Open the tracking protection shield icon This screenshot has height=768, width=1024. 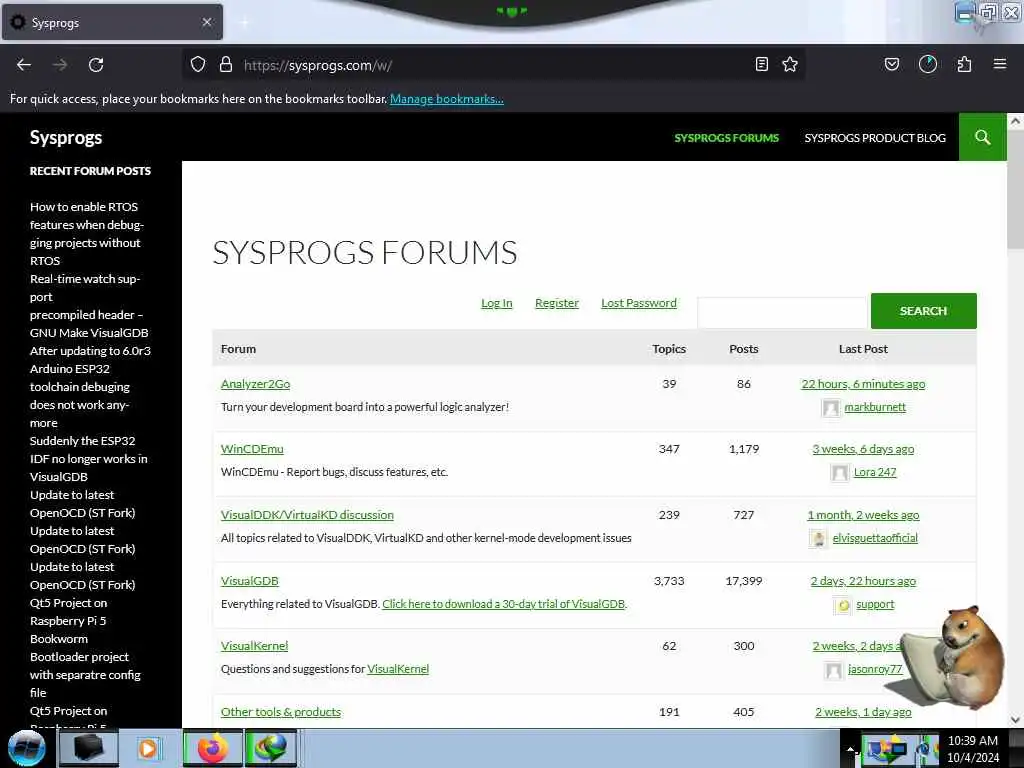(198, 65)
